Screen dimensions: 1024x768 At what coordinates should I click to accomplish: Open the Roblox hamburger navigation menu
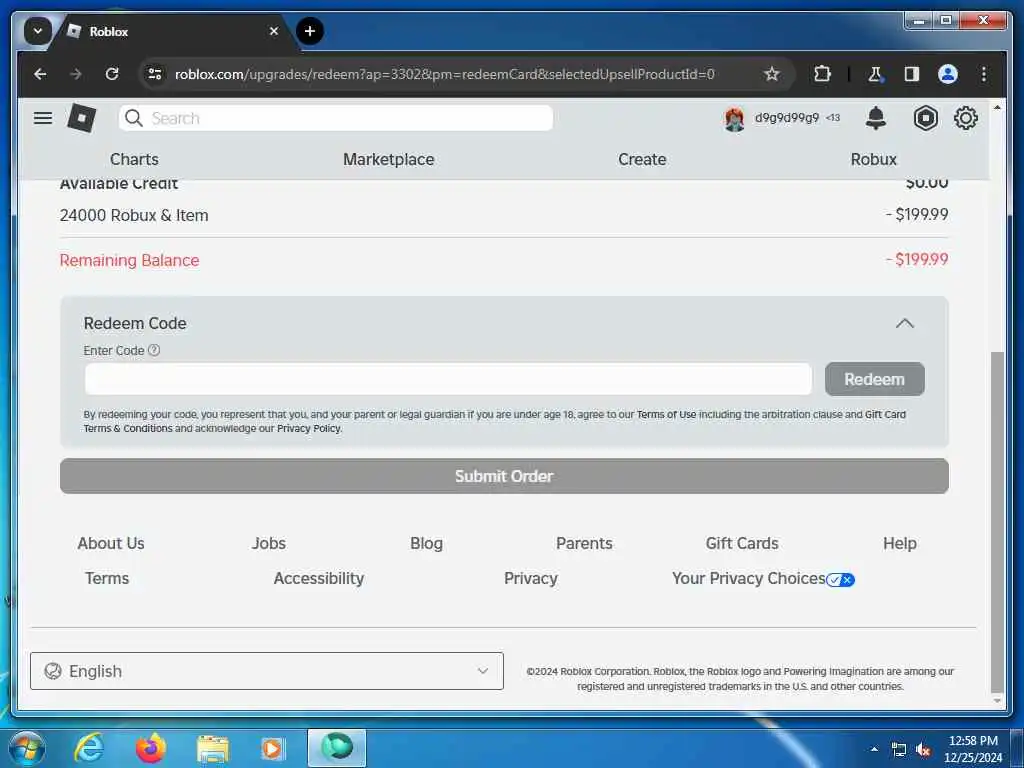point(43,118)
